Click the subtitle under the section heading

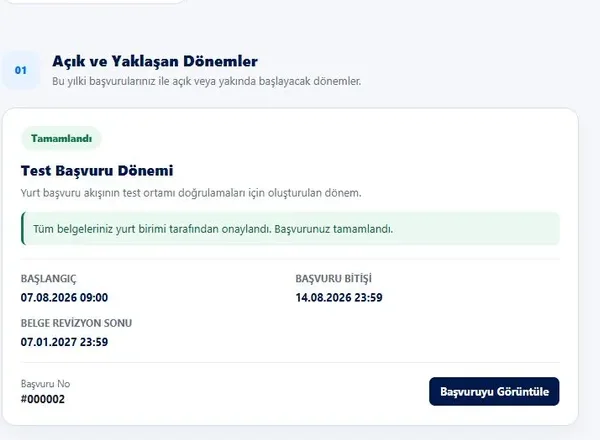(x=207, y=81)
